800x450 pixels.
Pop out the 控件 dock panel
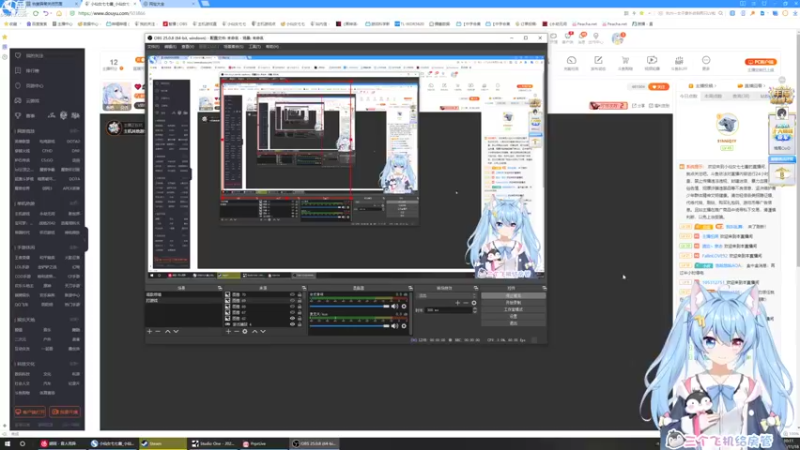(x=544, y=288)
